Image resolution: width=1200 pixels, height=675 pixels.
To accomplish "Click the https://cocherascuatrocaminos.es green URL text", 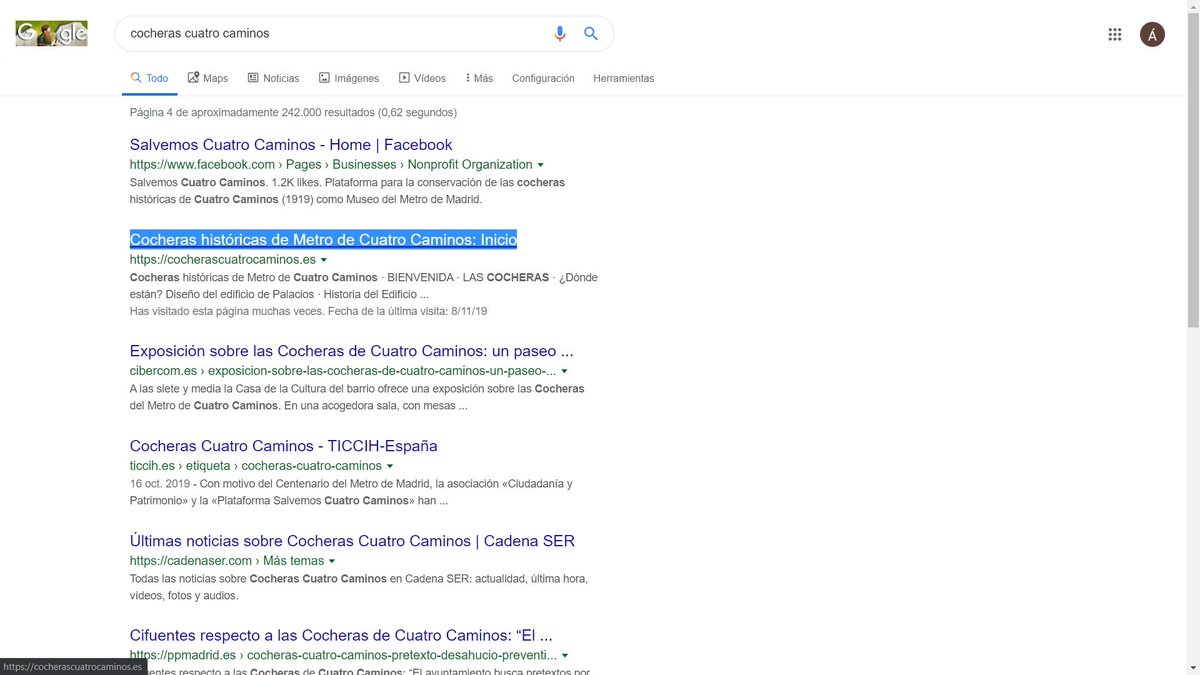I will point(222,260).
